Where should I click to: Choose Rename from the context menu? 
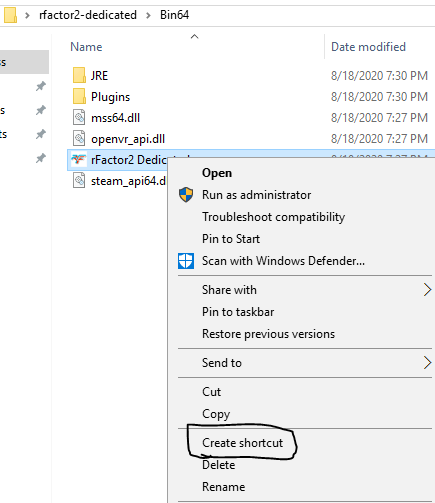[x=223, y=487]
